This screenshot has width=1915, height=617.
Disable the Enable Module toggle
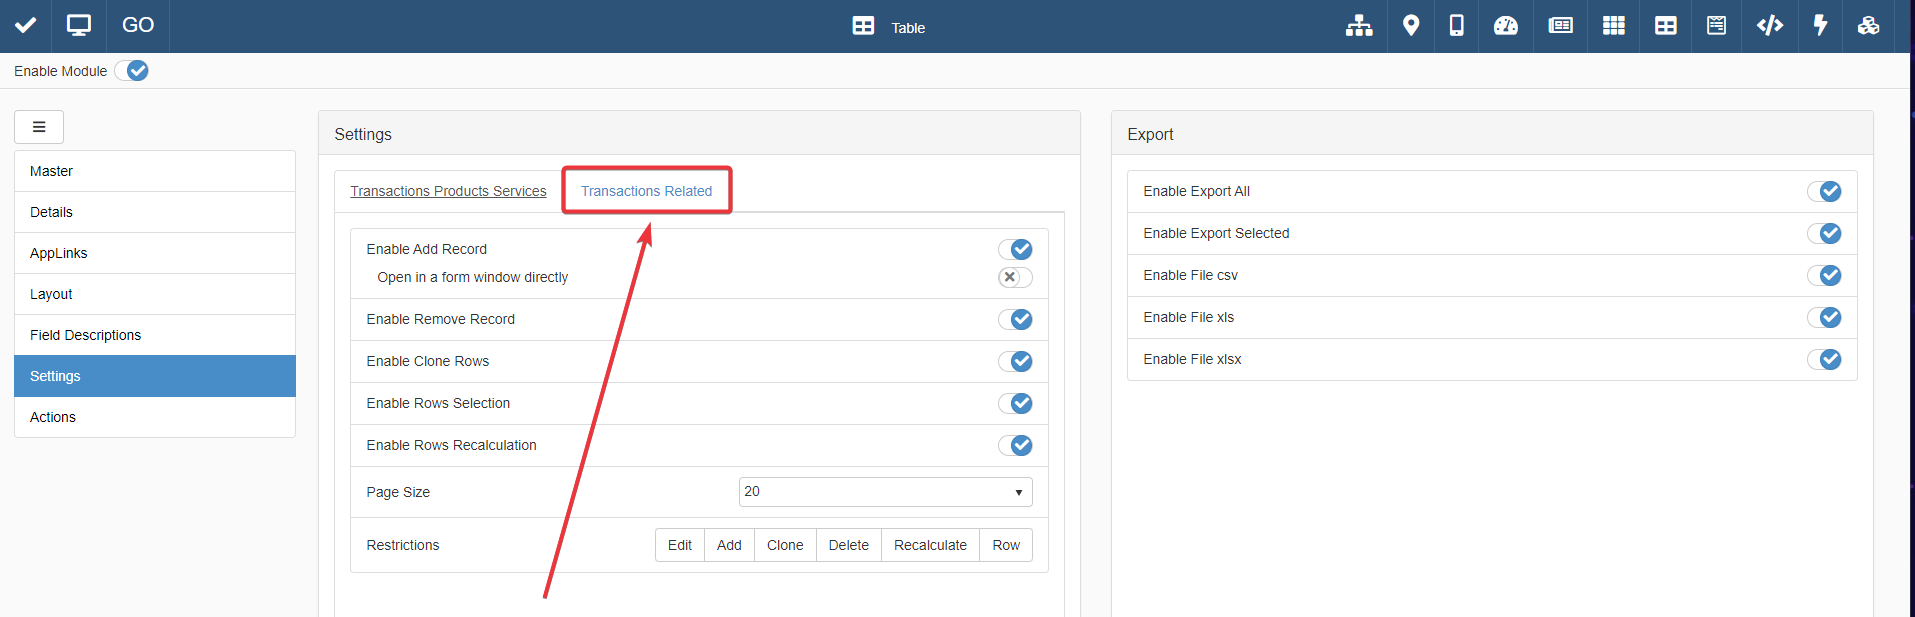coord(132,71)
